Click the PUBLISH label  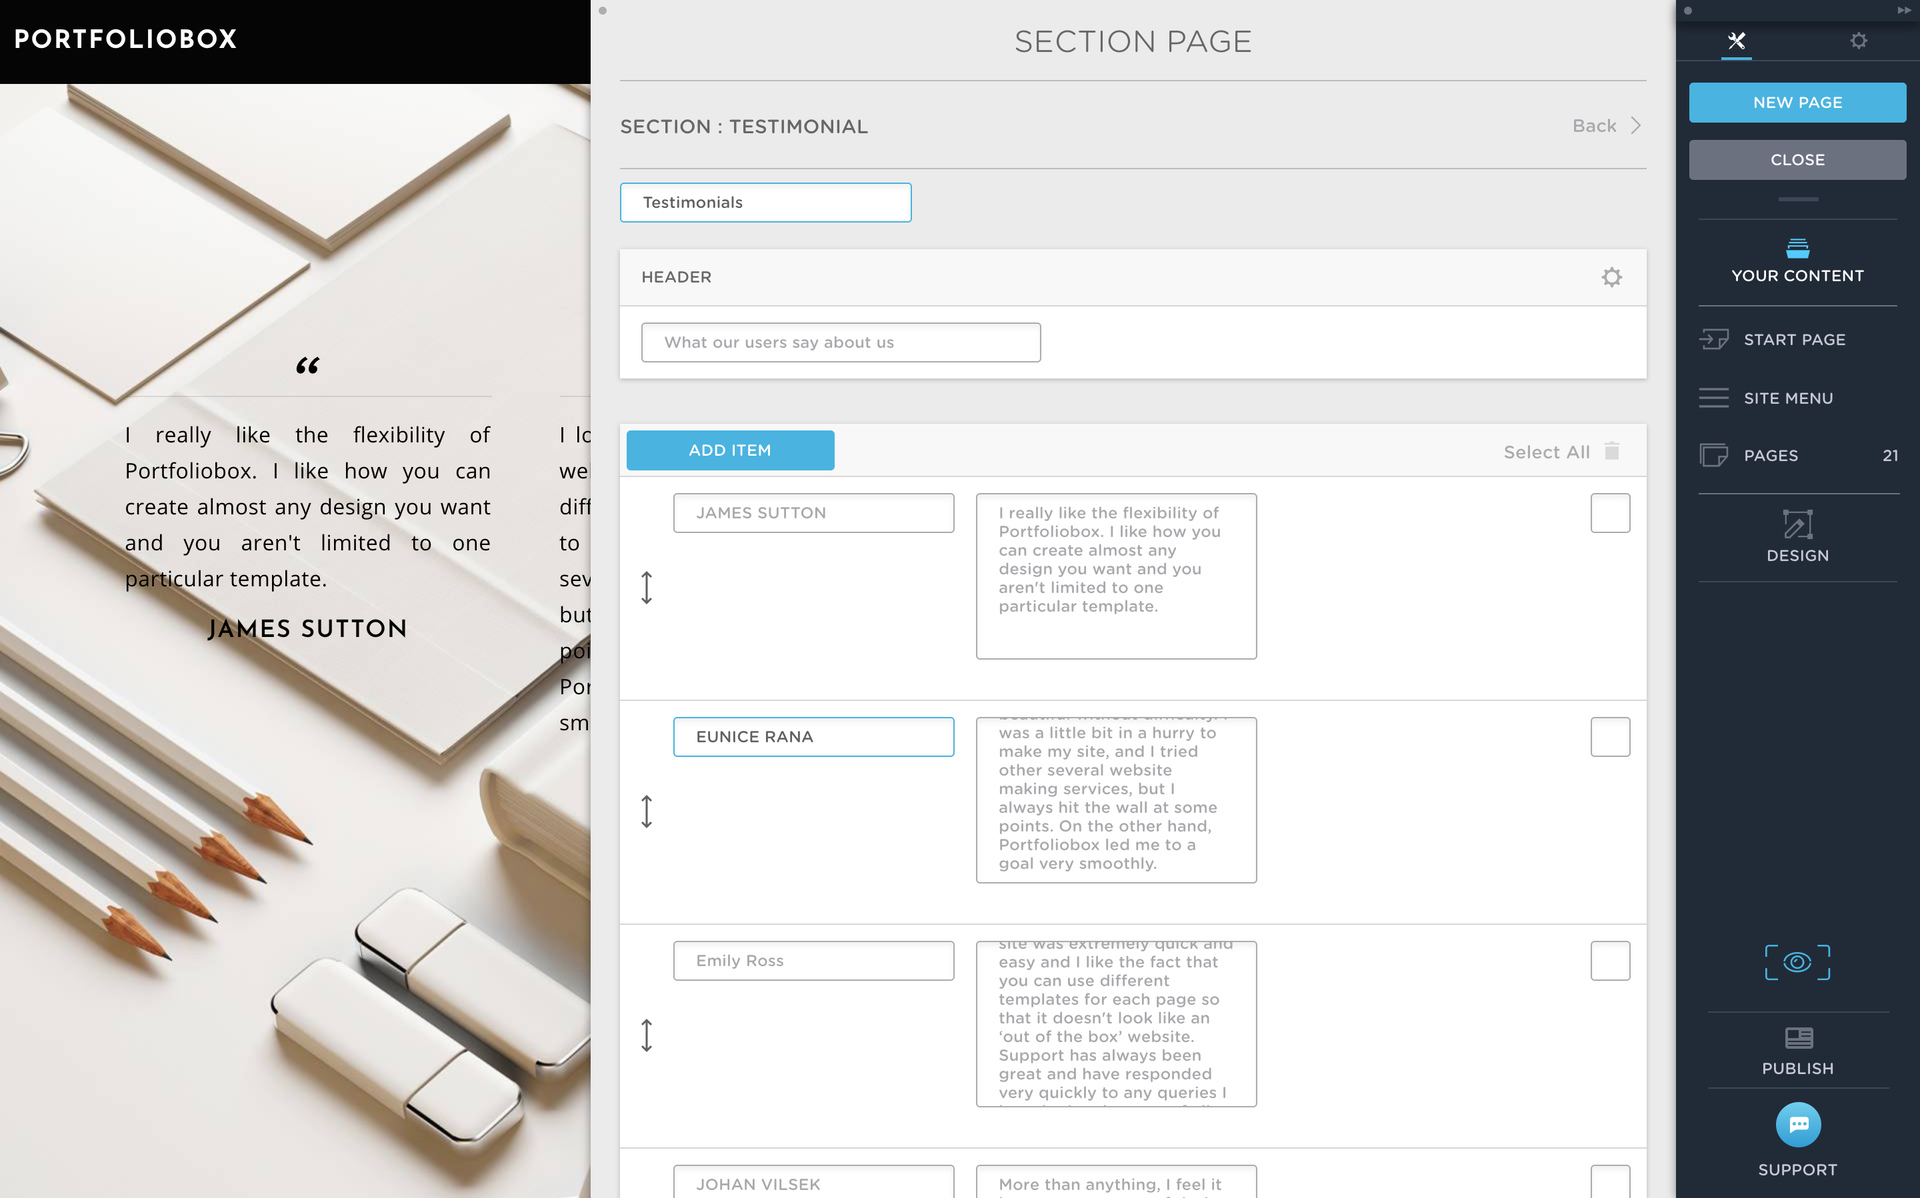point(1797,1068)
